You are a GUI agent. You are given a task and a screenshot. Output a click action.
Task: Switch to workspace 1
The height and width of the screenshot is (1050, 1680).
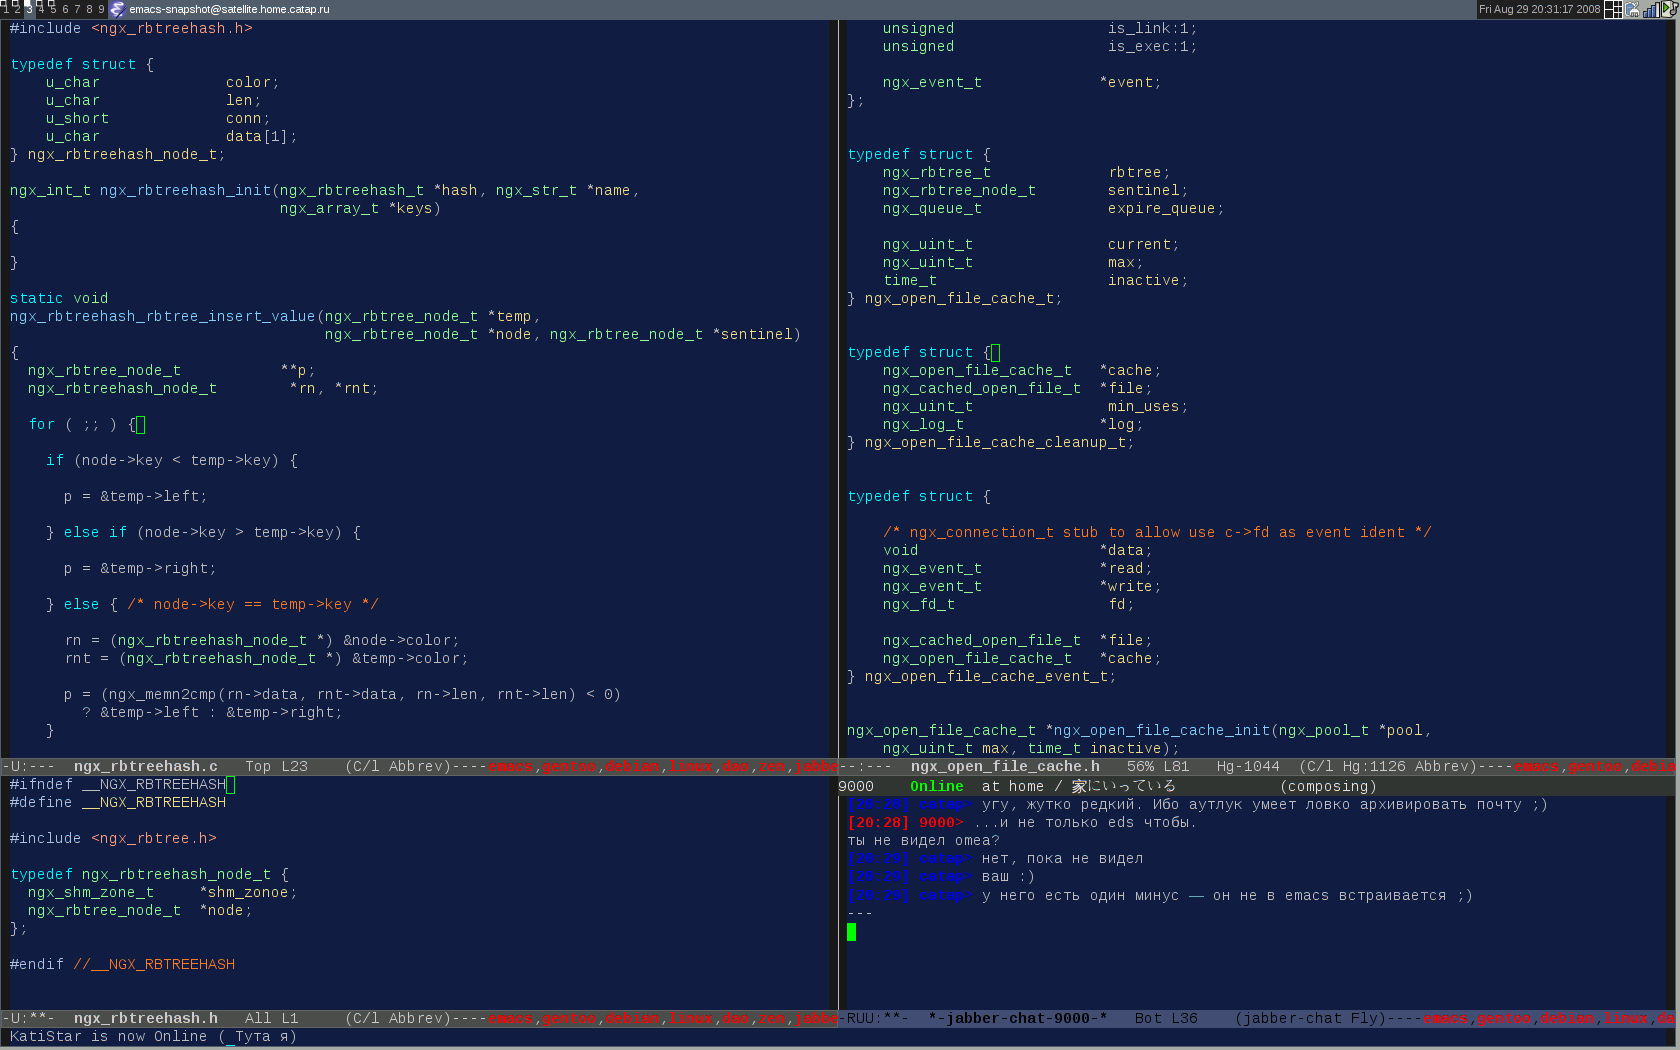pyautogui.click(x=5, y=9)
